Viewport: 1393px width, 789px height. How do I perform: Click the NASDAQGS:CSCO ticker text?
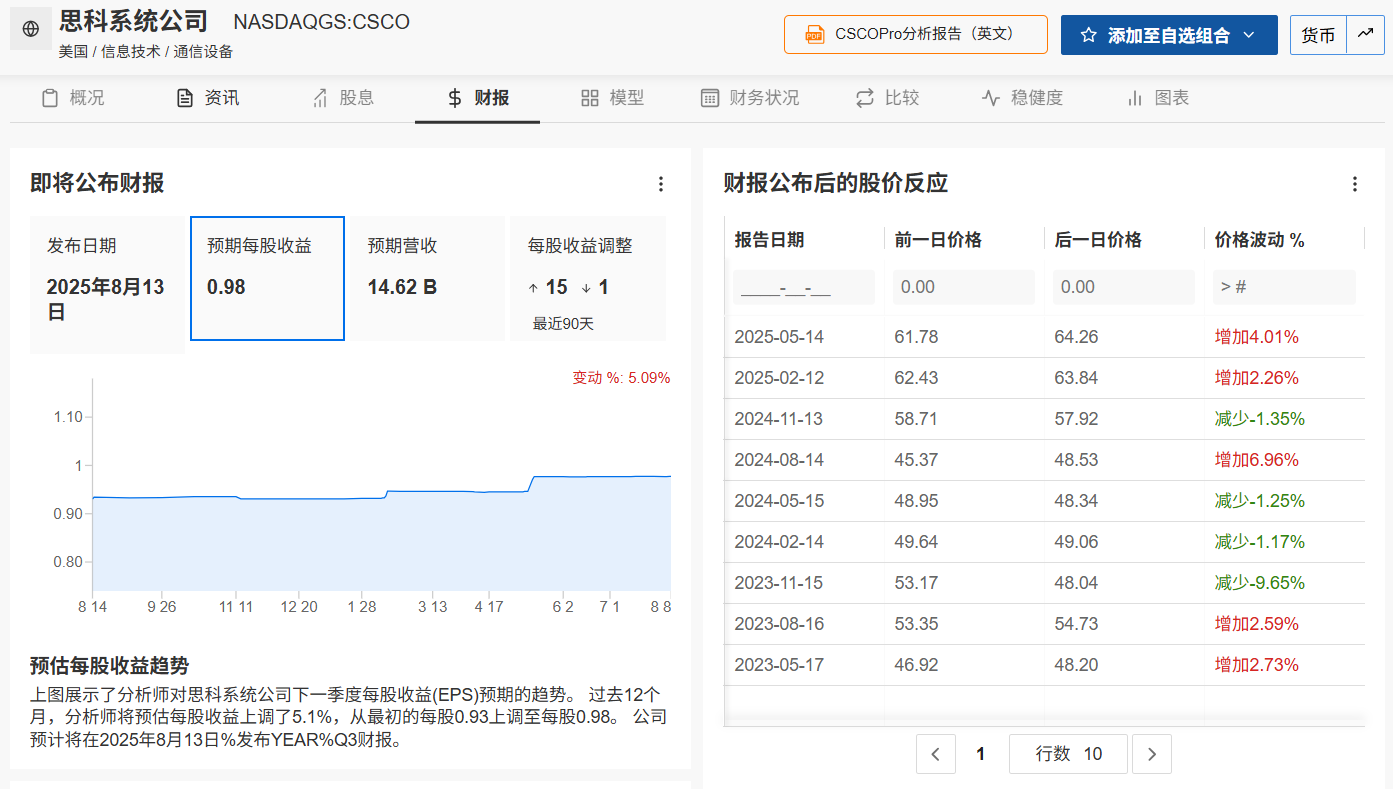(x=321, y=22)
